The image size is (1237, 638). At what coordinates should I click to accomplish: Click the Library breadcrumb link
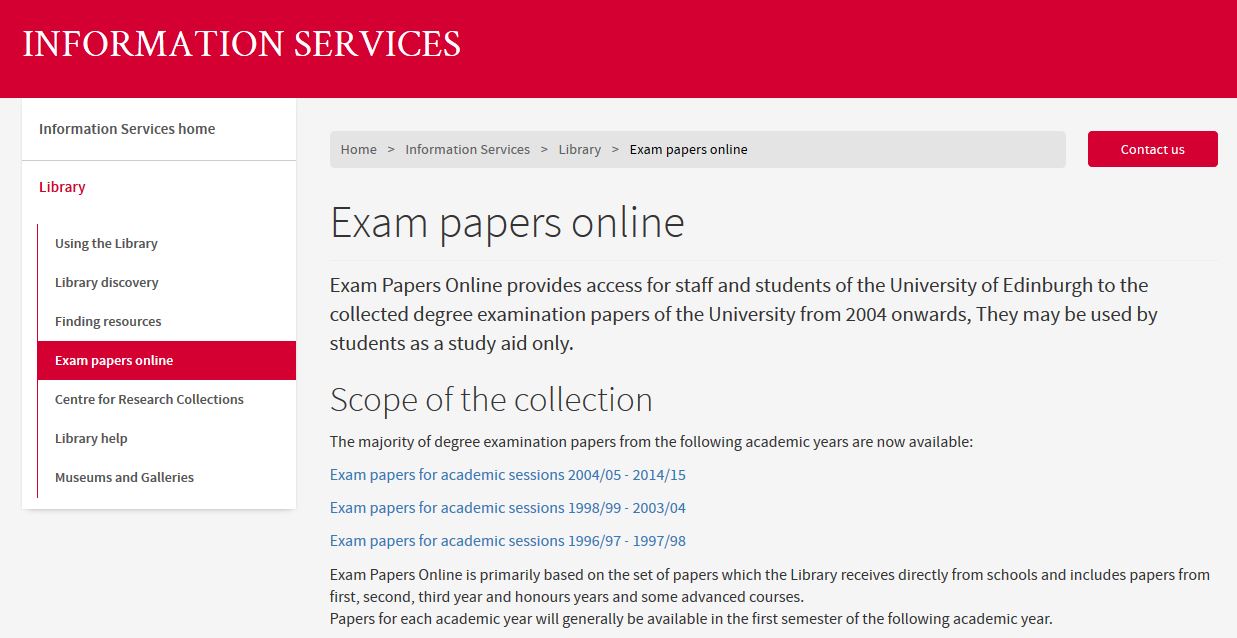tap(580, 150)
